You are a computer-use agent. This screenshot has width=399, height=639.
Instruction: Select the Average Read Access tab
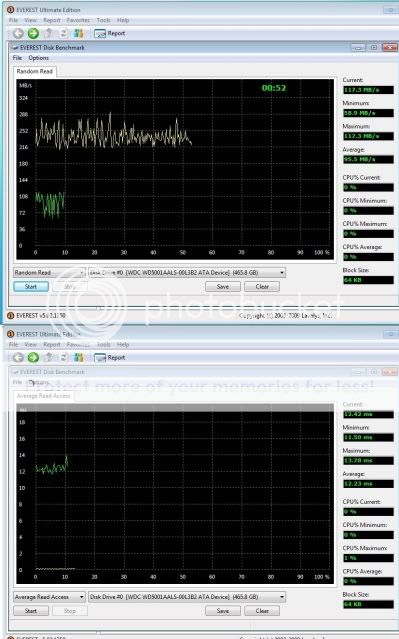(x=44, y=396)
